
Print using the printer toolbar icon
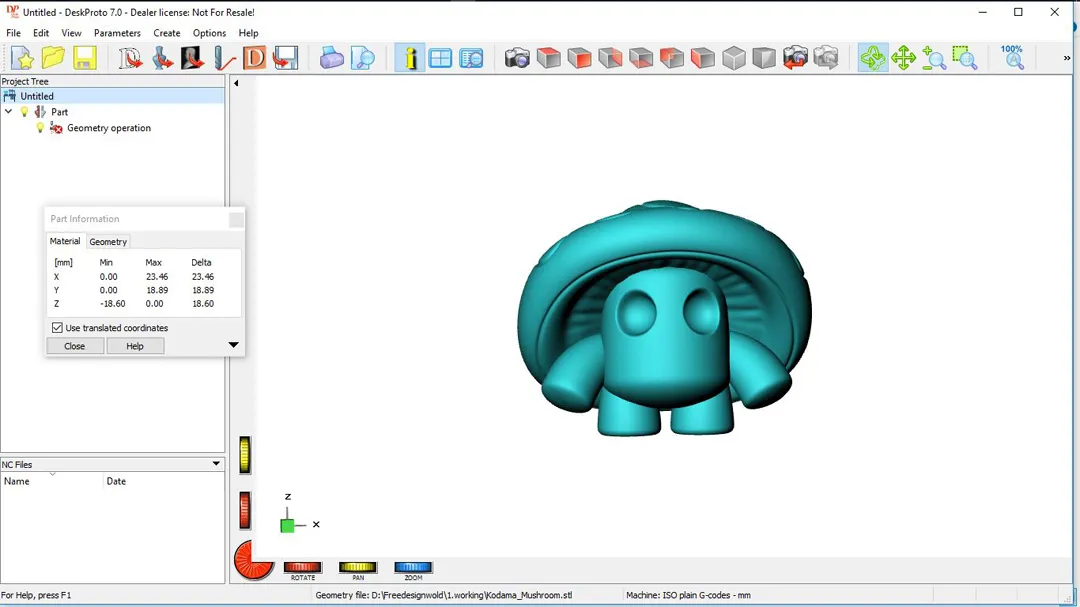click(331, 59)
